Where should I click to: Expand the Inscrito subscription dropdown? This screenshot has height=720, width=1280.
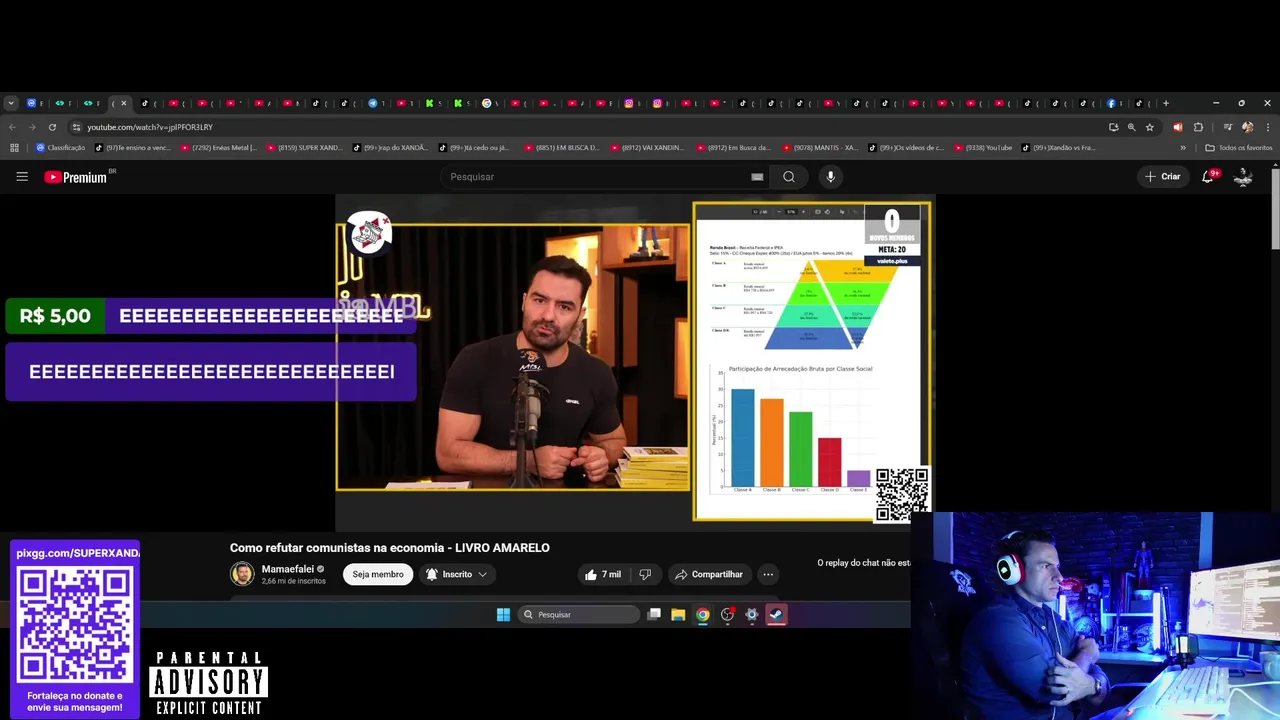(457, 574)
